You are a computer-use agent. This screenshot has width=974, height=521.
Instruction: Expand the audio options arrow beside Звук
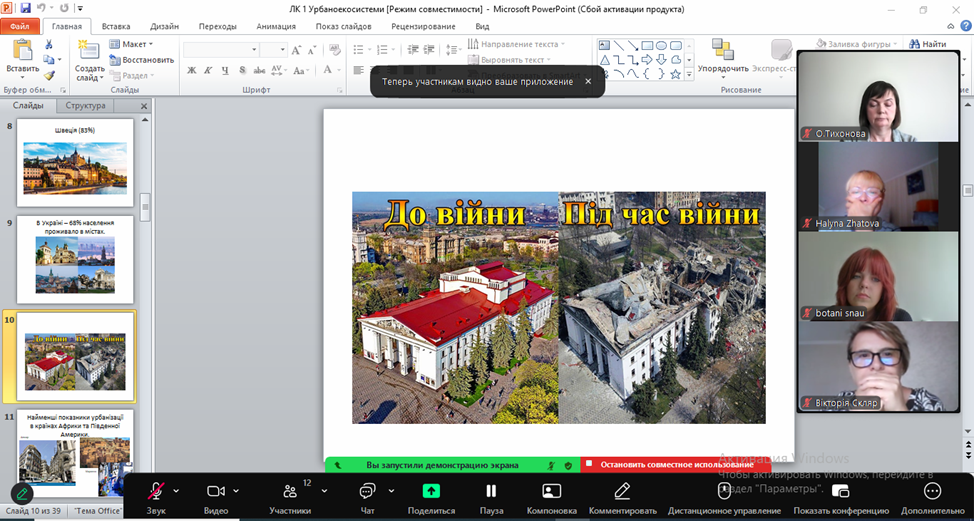(177, 491)
